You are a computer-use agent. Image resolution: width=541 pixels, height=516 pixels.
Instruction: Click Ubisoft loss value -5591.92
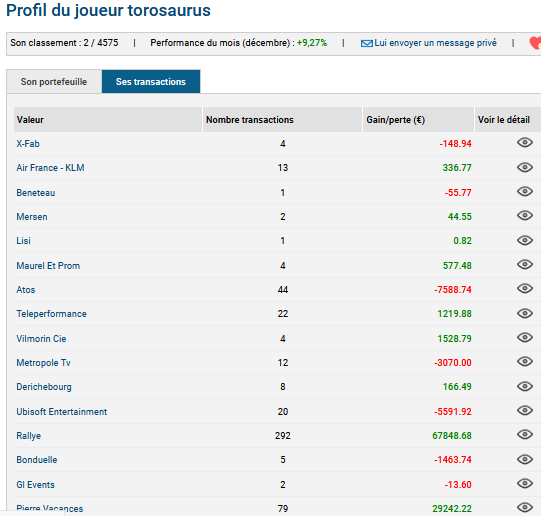click(x=453, y=412)
